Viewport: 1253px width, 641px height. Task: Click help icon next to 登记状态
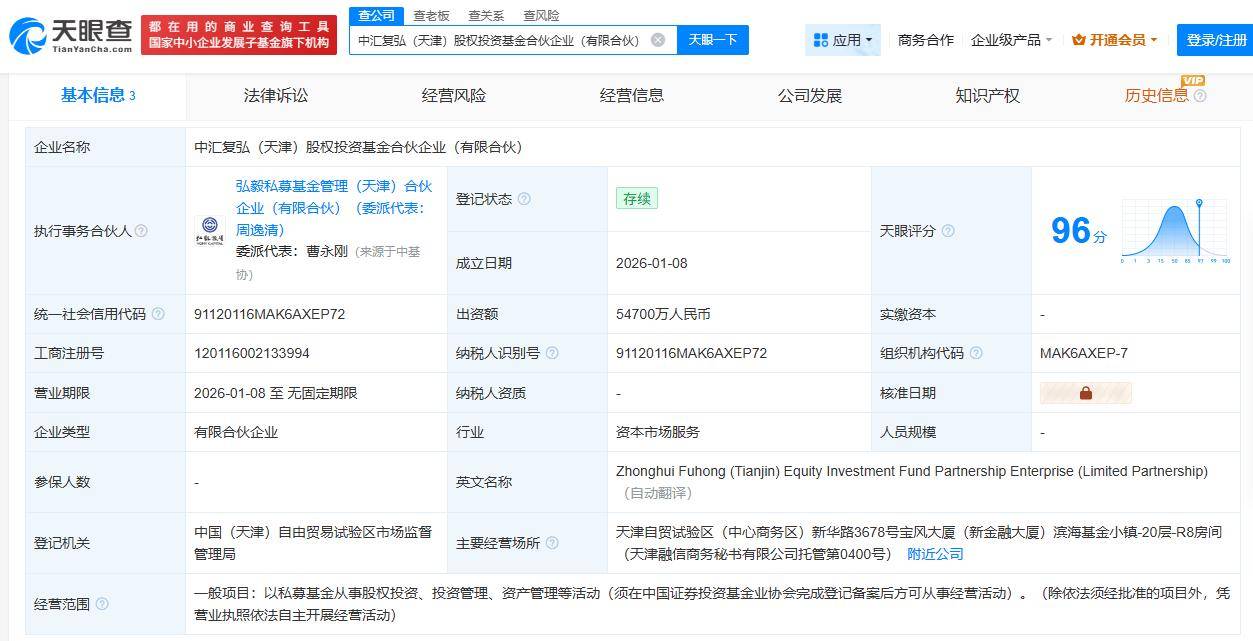tap(524, 199)
